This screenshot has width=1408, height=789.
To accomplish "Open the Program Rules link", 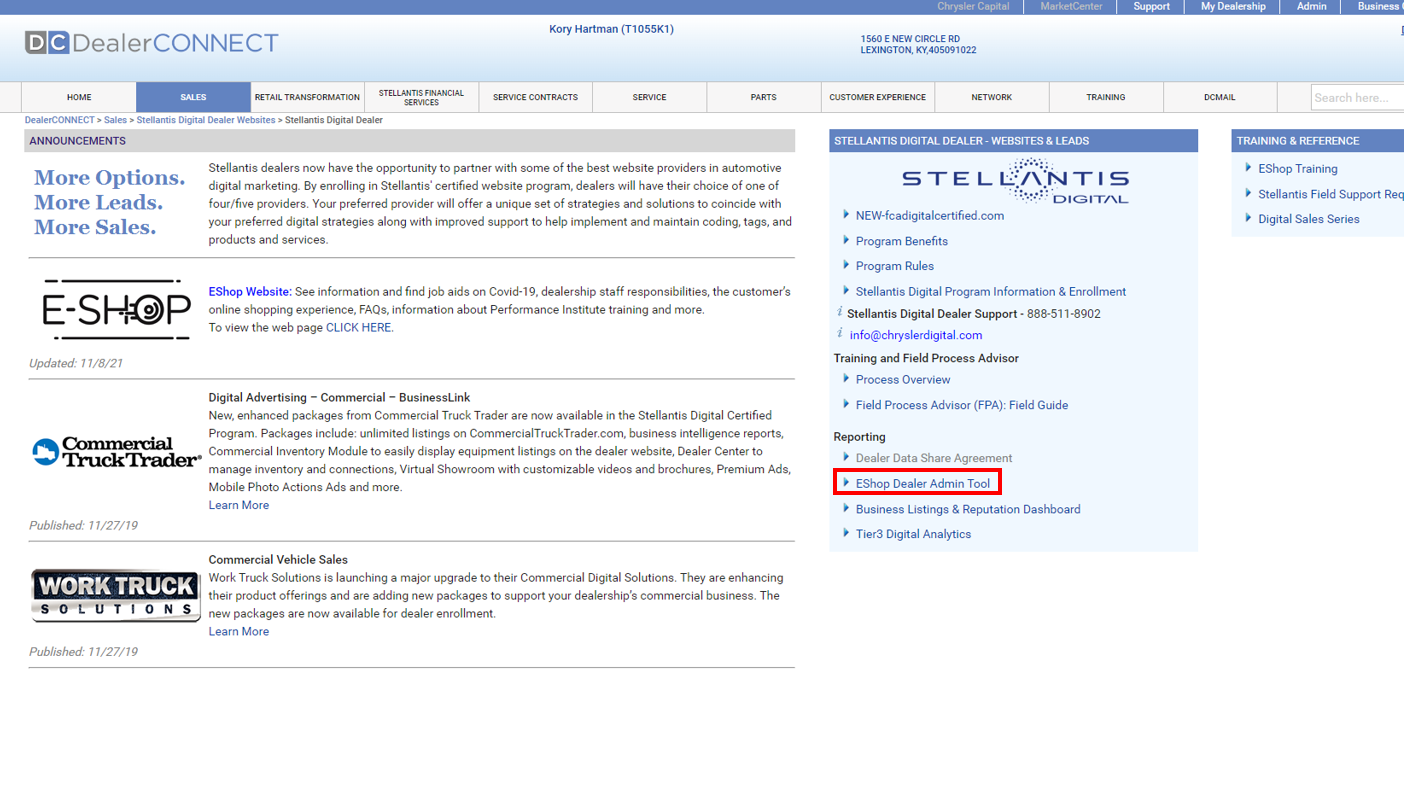I will (x=894, y=266).
